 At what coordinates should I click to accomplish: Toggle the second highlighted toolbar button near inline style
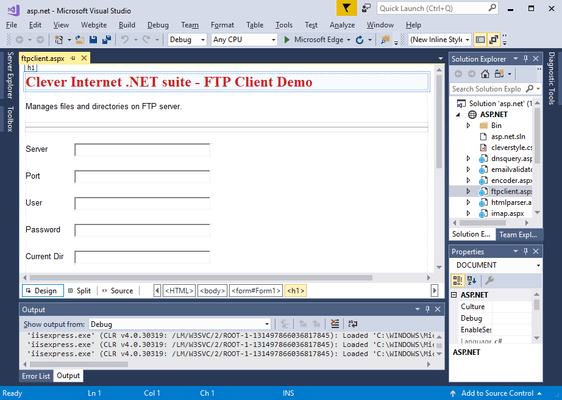[x=494, y=40]
